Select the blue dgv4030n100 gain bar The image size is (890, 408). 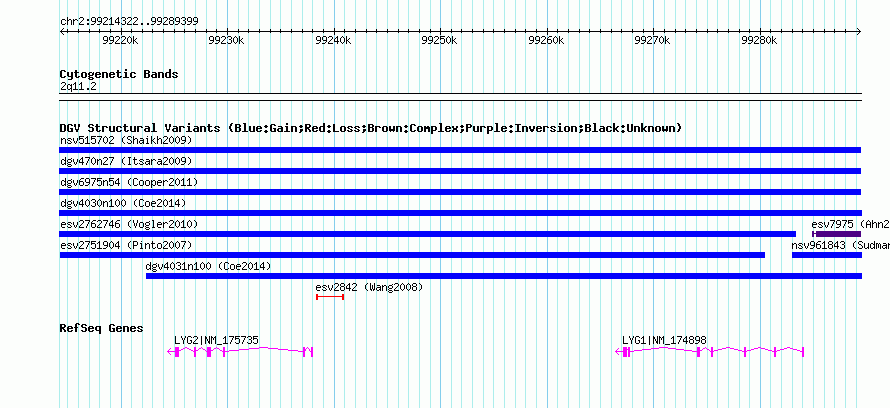coord(460,213)
